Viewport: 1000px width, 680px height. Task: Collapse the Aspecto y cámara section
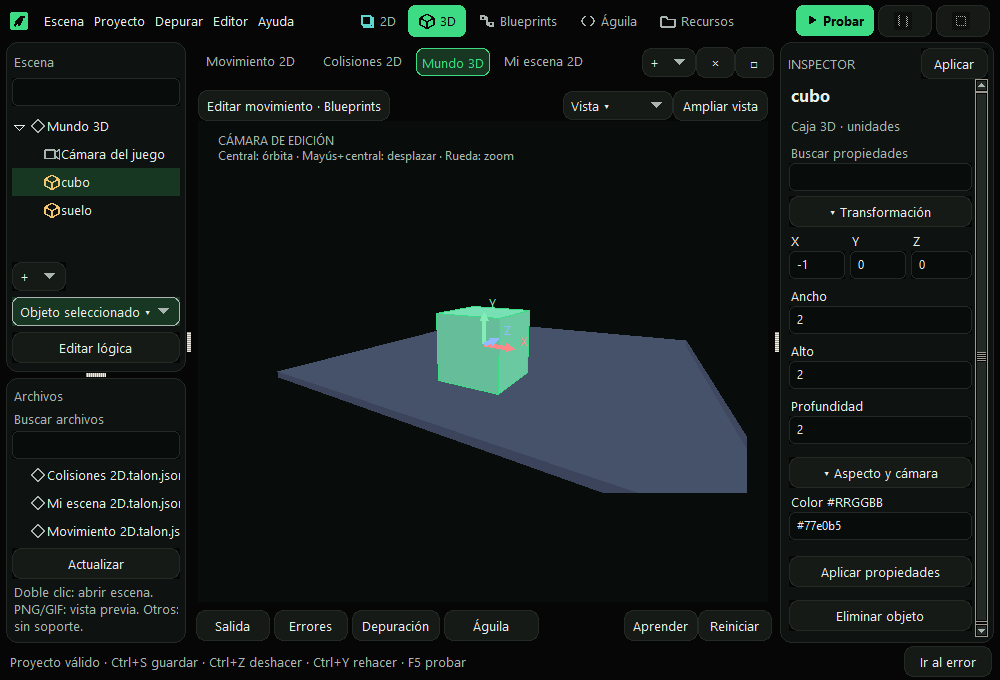tap(880, 473)
